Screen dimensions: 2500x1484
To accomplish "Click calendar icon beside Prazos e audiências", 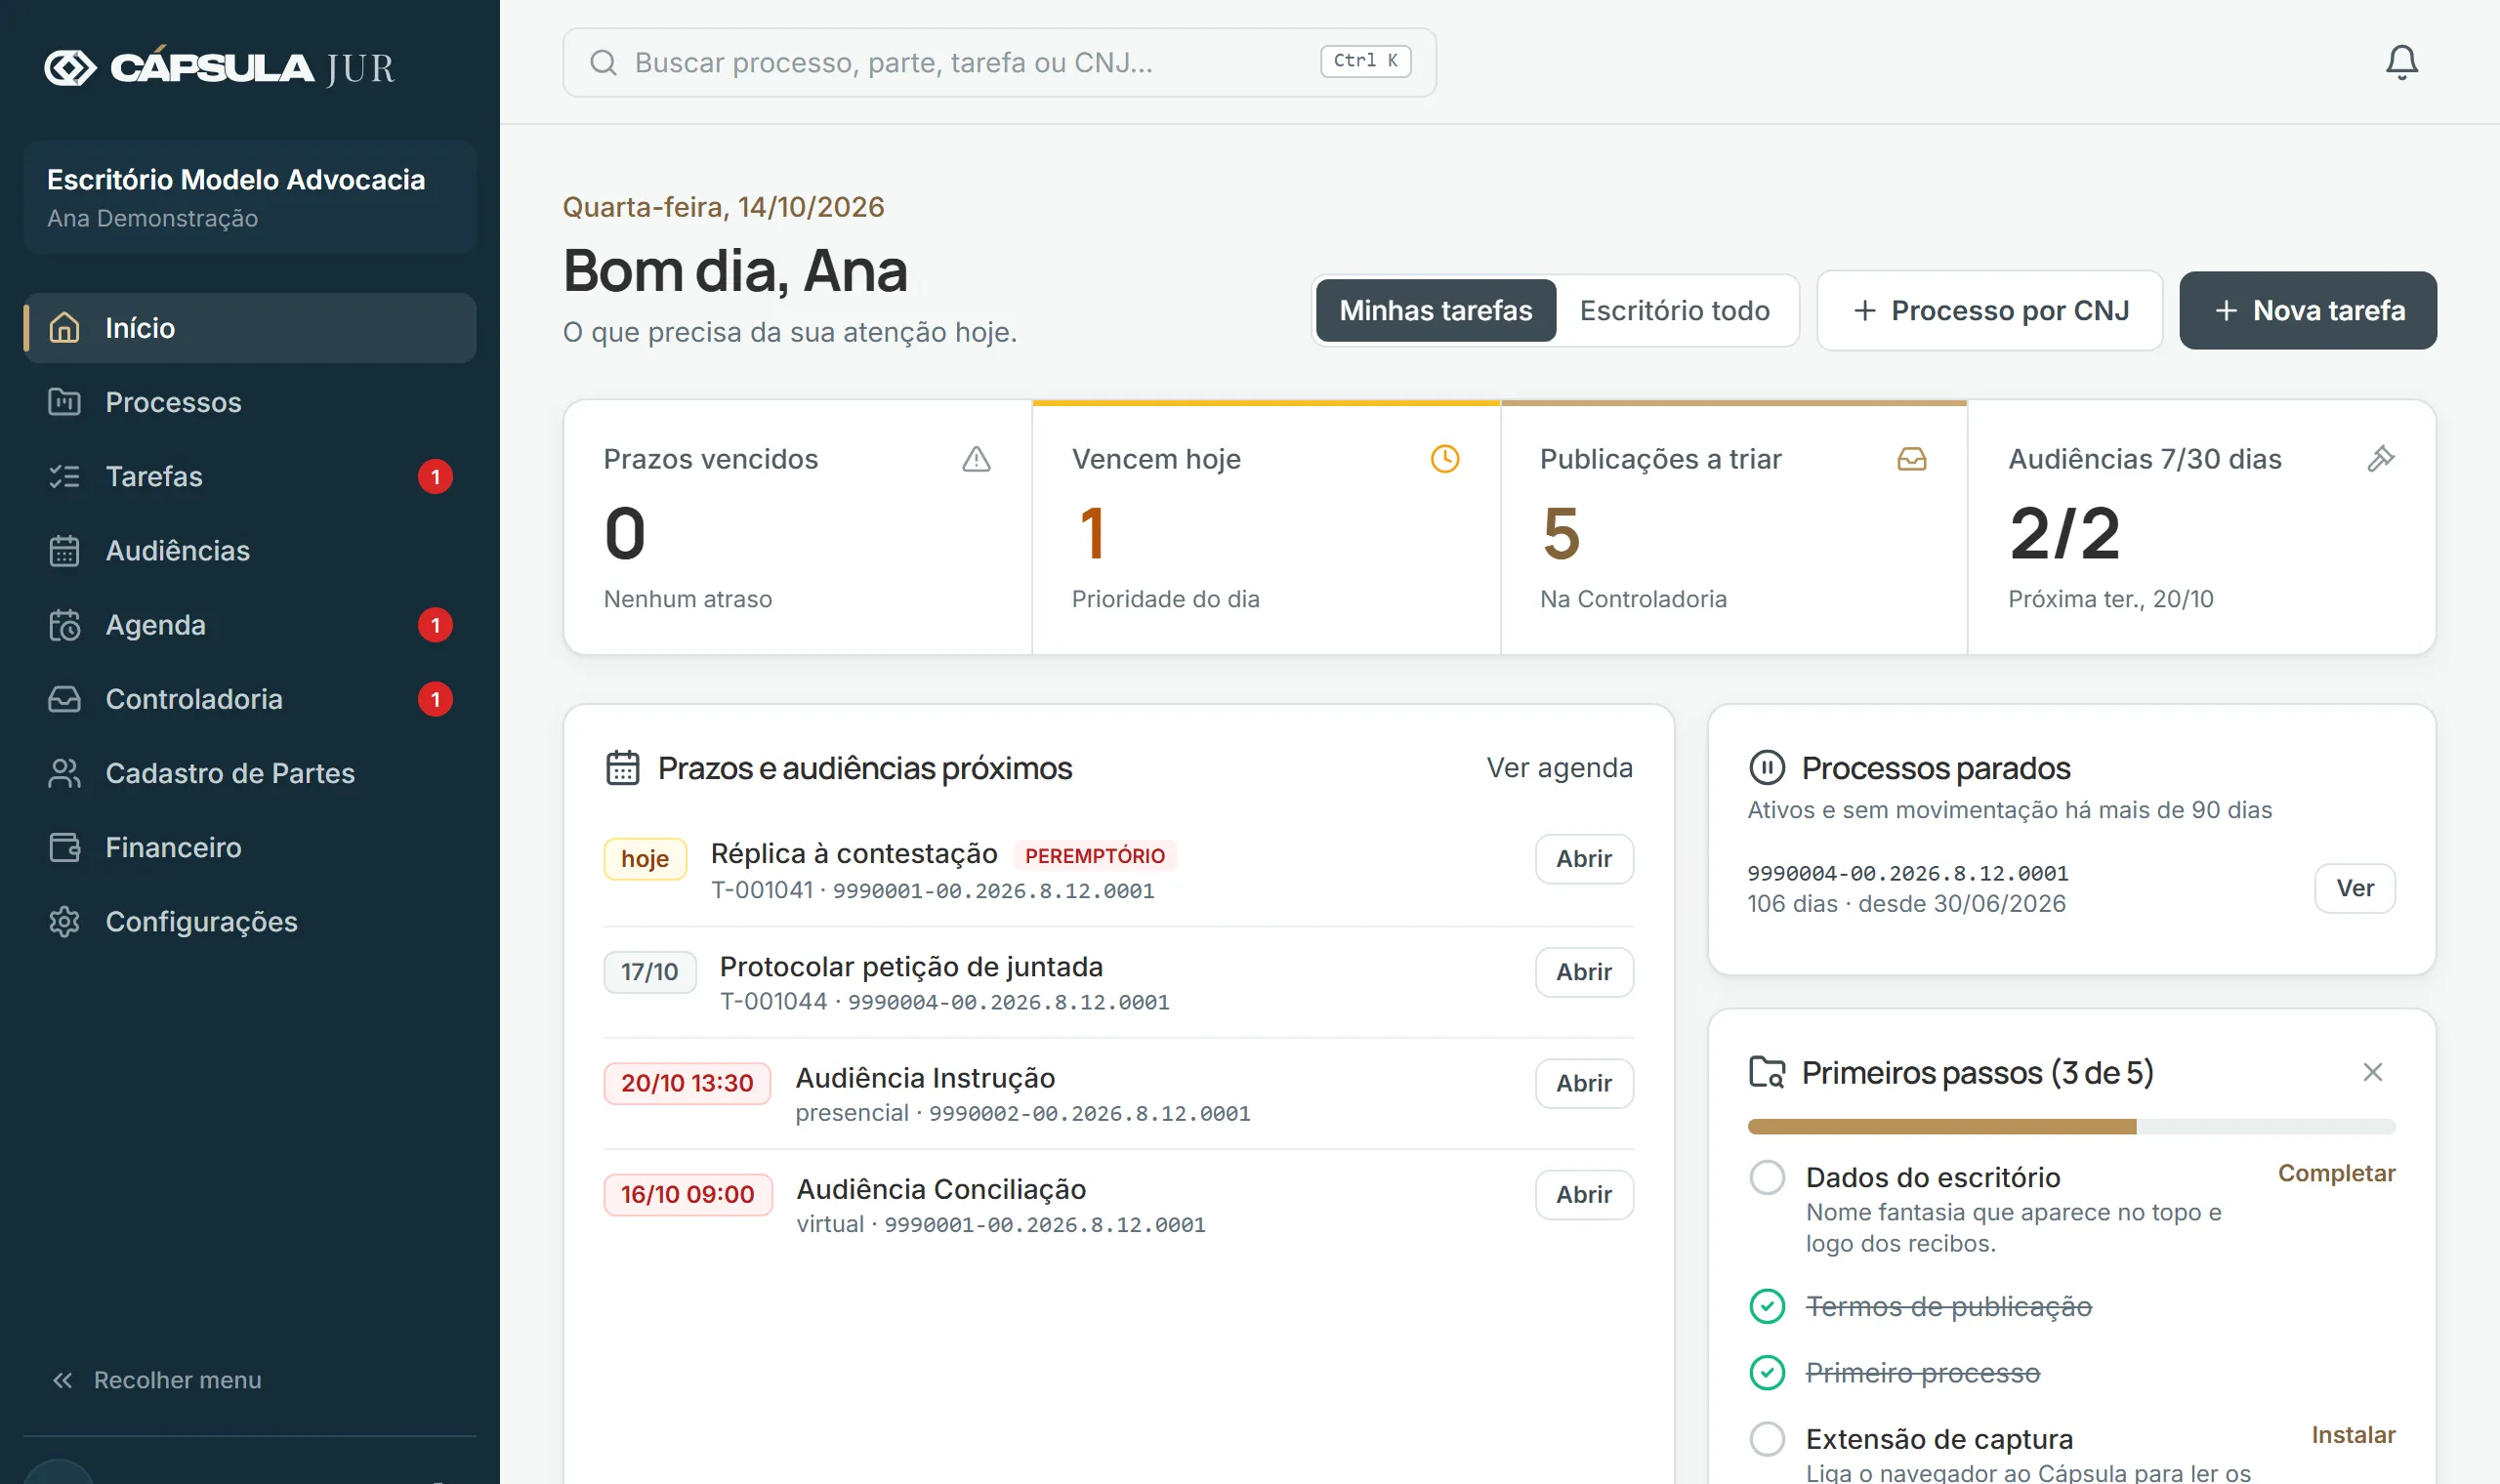I will coord(622,767).
